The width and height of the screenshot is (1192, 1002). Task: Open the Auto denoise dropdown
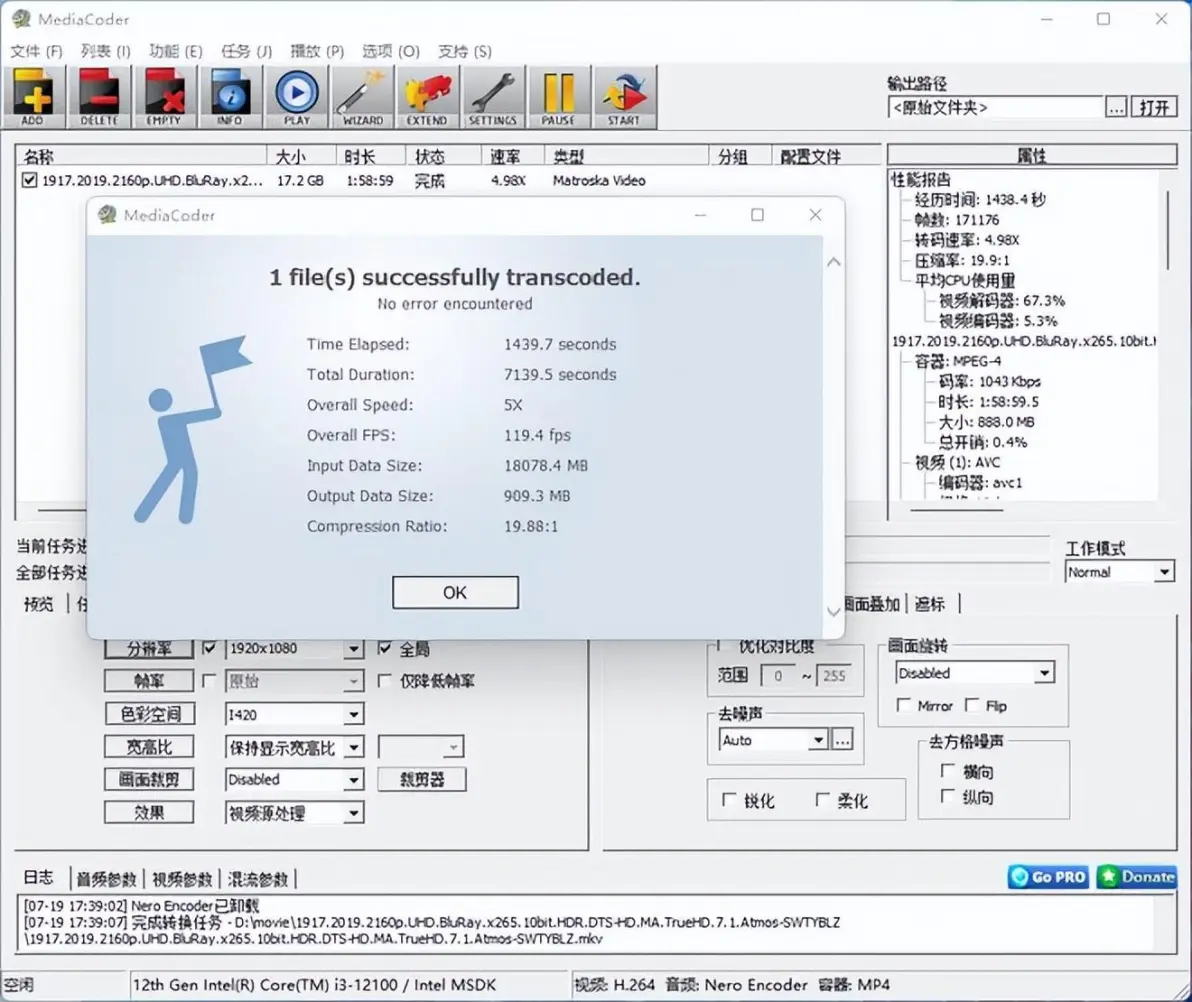pos(818,740)
